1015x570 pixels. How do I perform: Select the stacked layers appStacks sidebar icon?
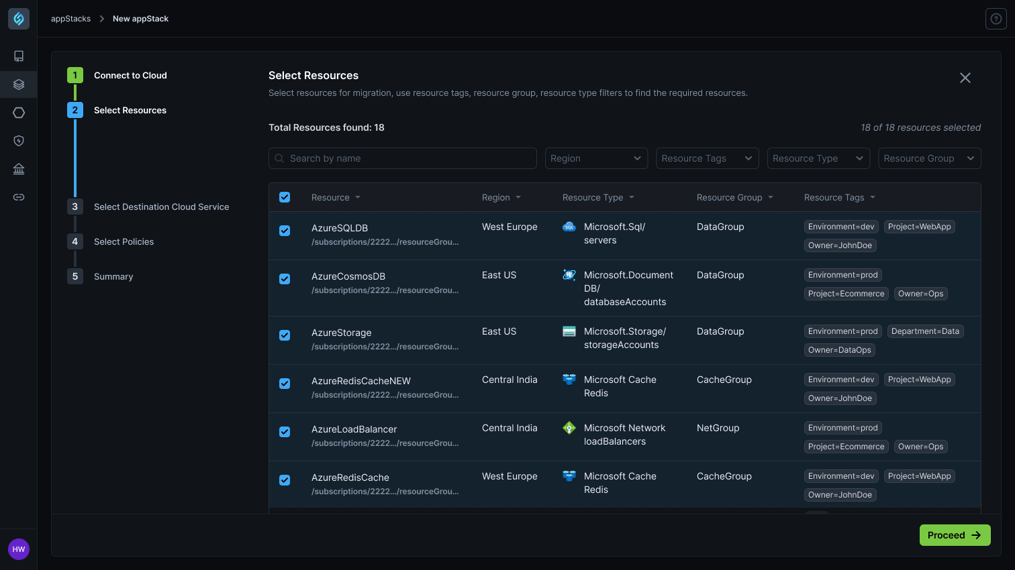(19, 84)
